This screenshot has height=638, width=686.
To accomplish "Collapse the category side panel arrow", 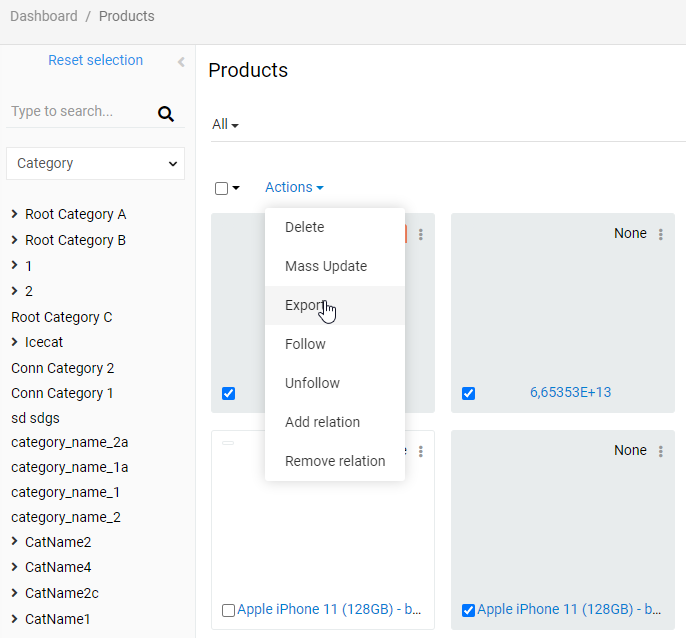I will [181, 62].
